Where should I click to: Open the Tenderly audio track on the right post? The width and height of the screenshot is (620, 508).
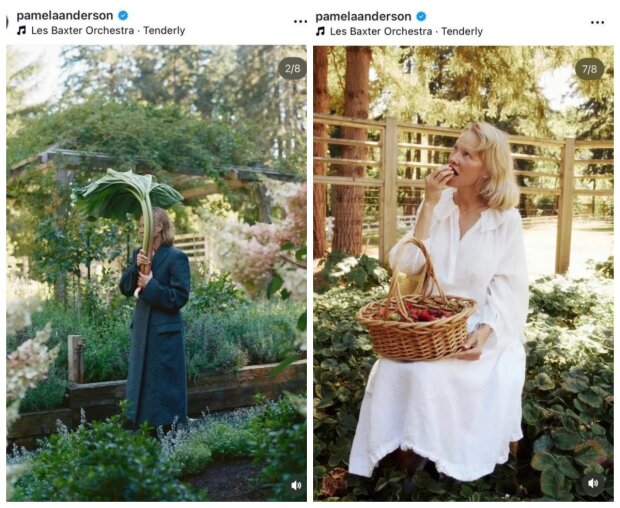pyautogui.click(x=462, y=31)
